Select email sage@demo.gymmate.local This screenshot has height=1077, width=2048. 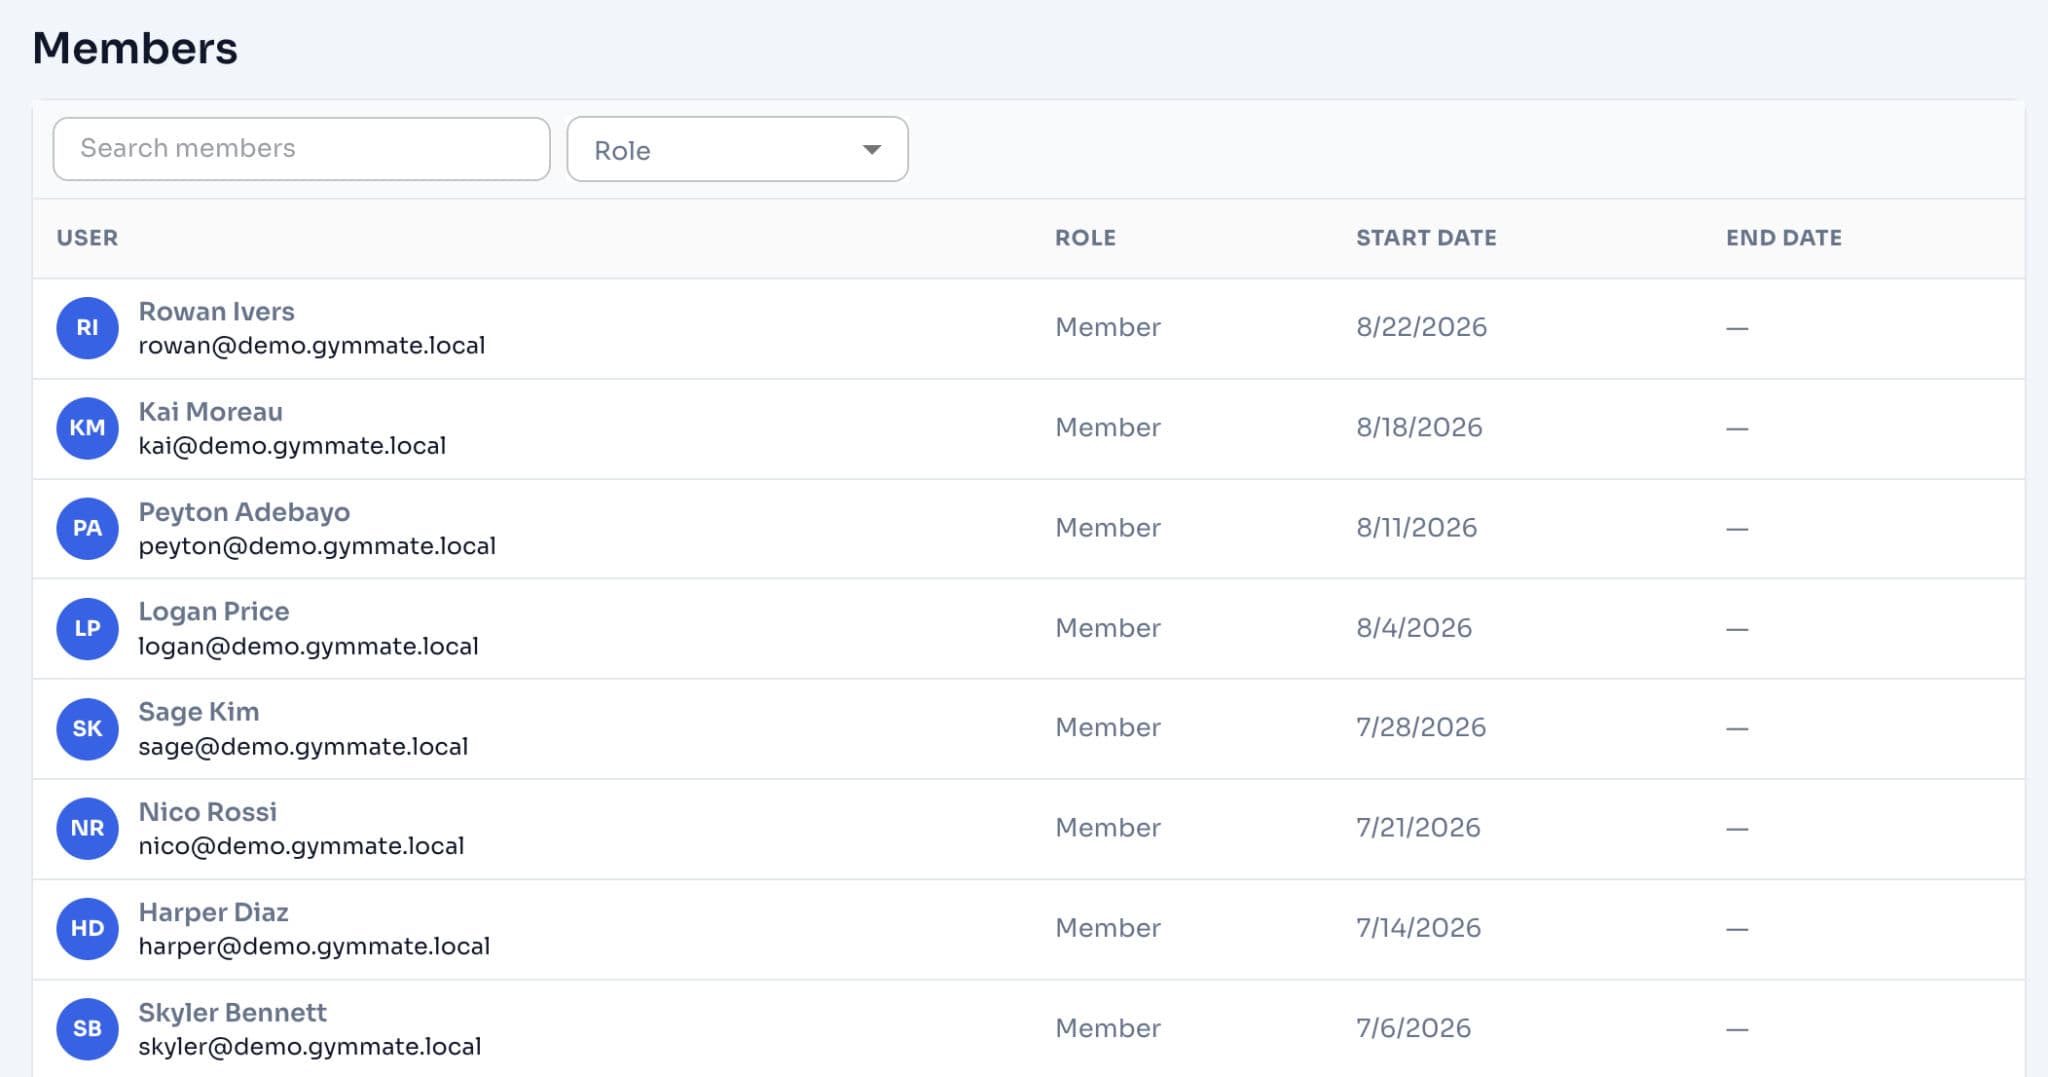[x=303, y=746]
